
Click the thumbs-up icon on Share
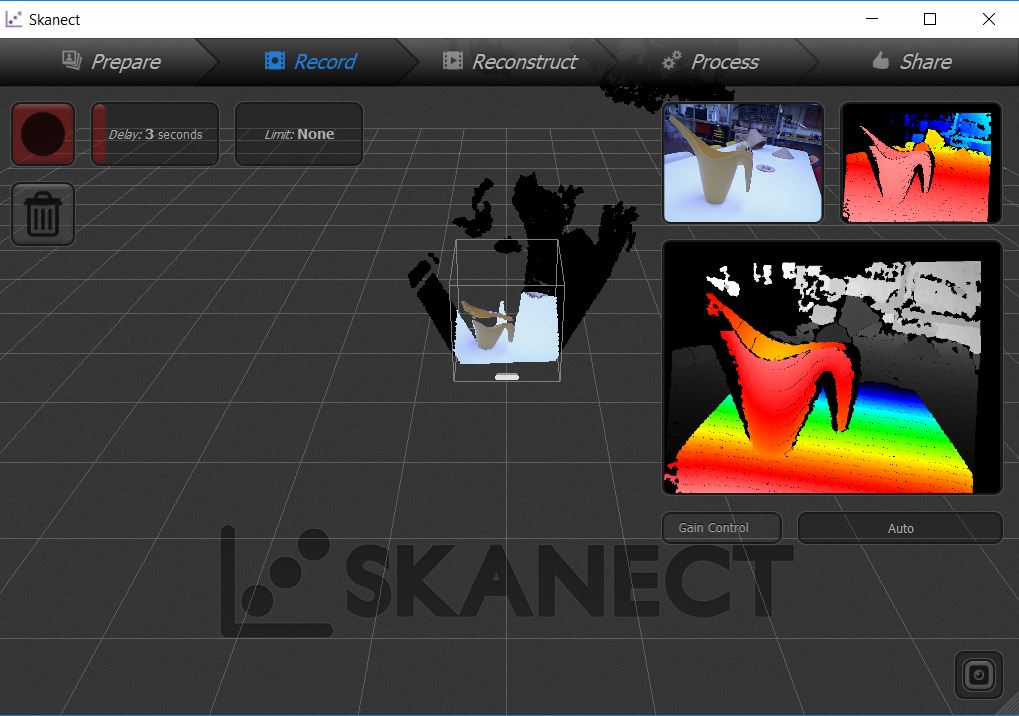[881, 60]
